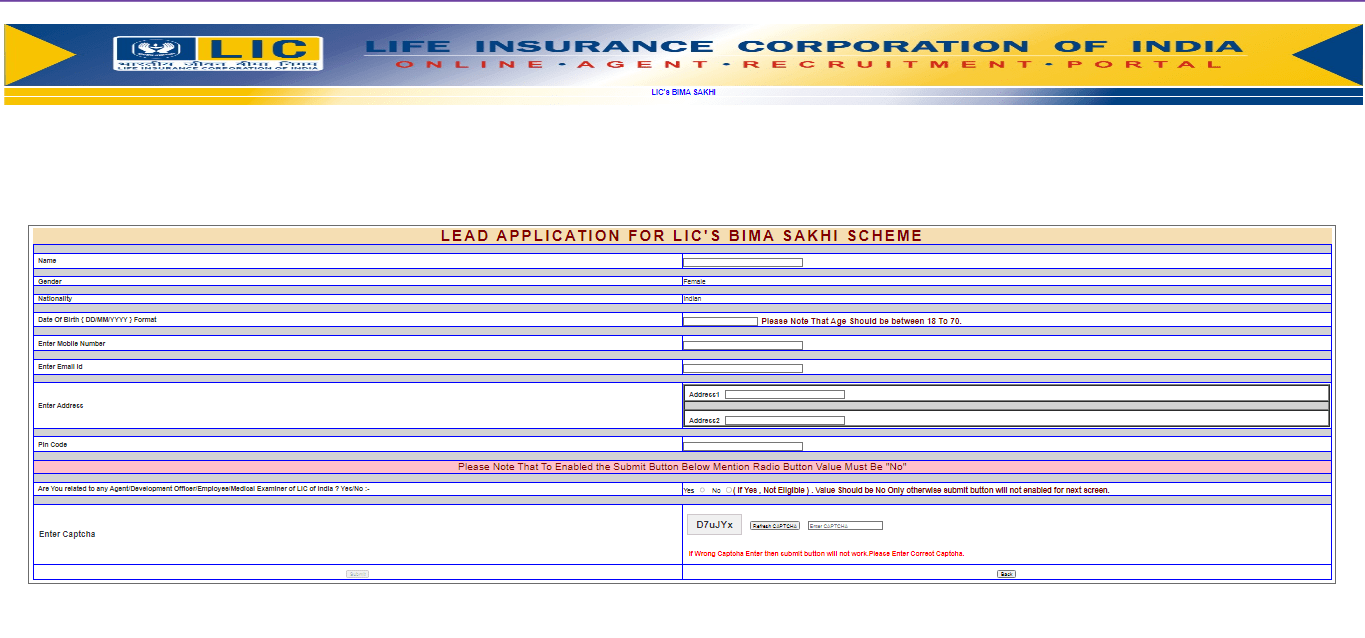Click the Female gender value
The image size is (1365, 638).
pyautogui.click(x=694, y=282)
